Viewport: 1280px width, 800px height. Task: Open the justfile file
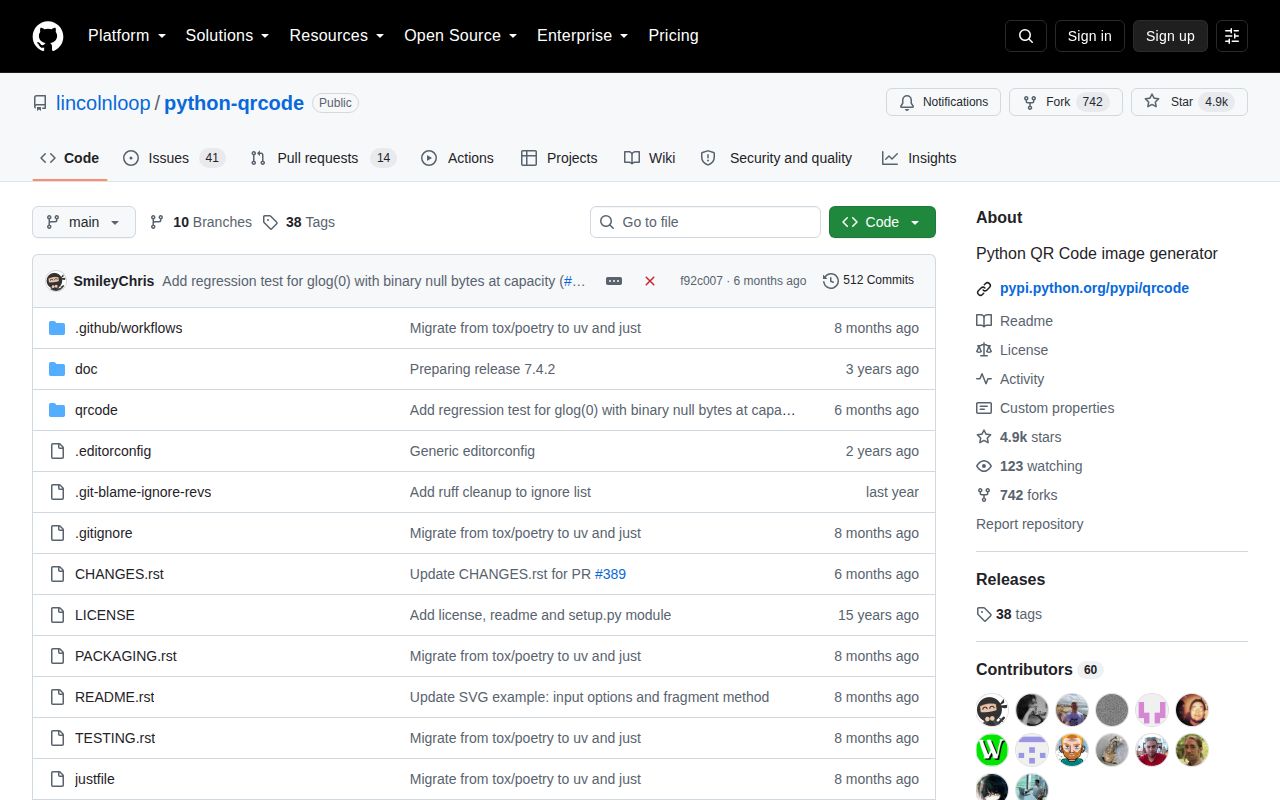pos(95,779)
